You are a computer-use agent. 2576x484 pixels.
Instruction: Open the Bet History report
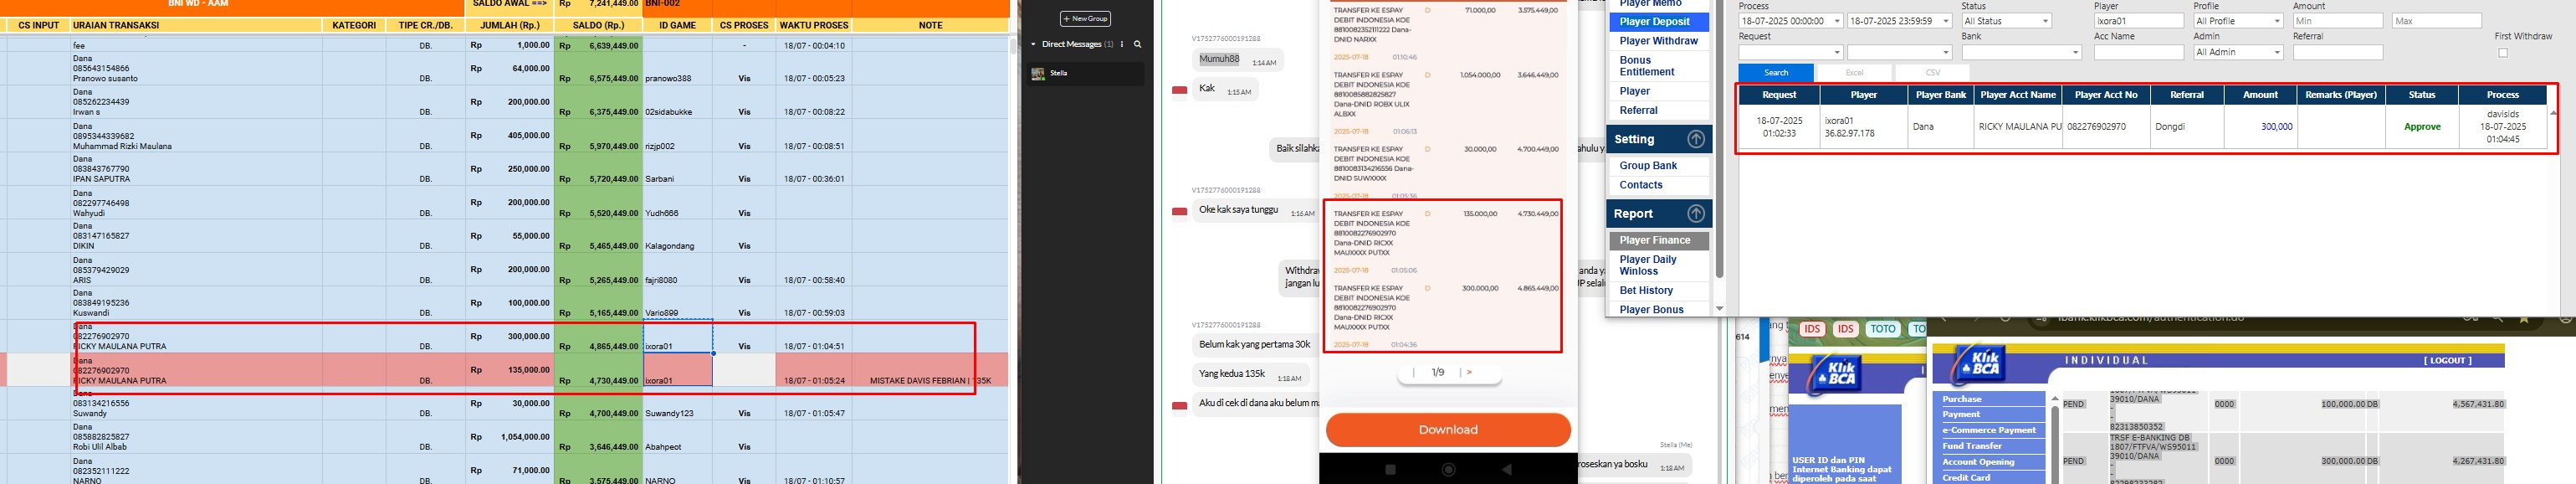tap(1659, 290)
